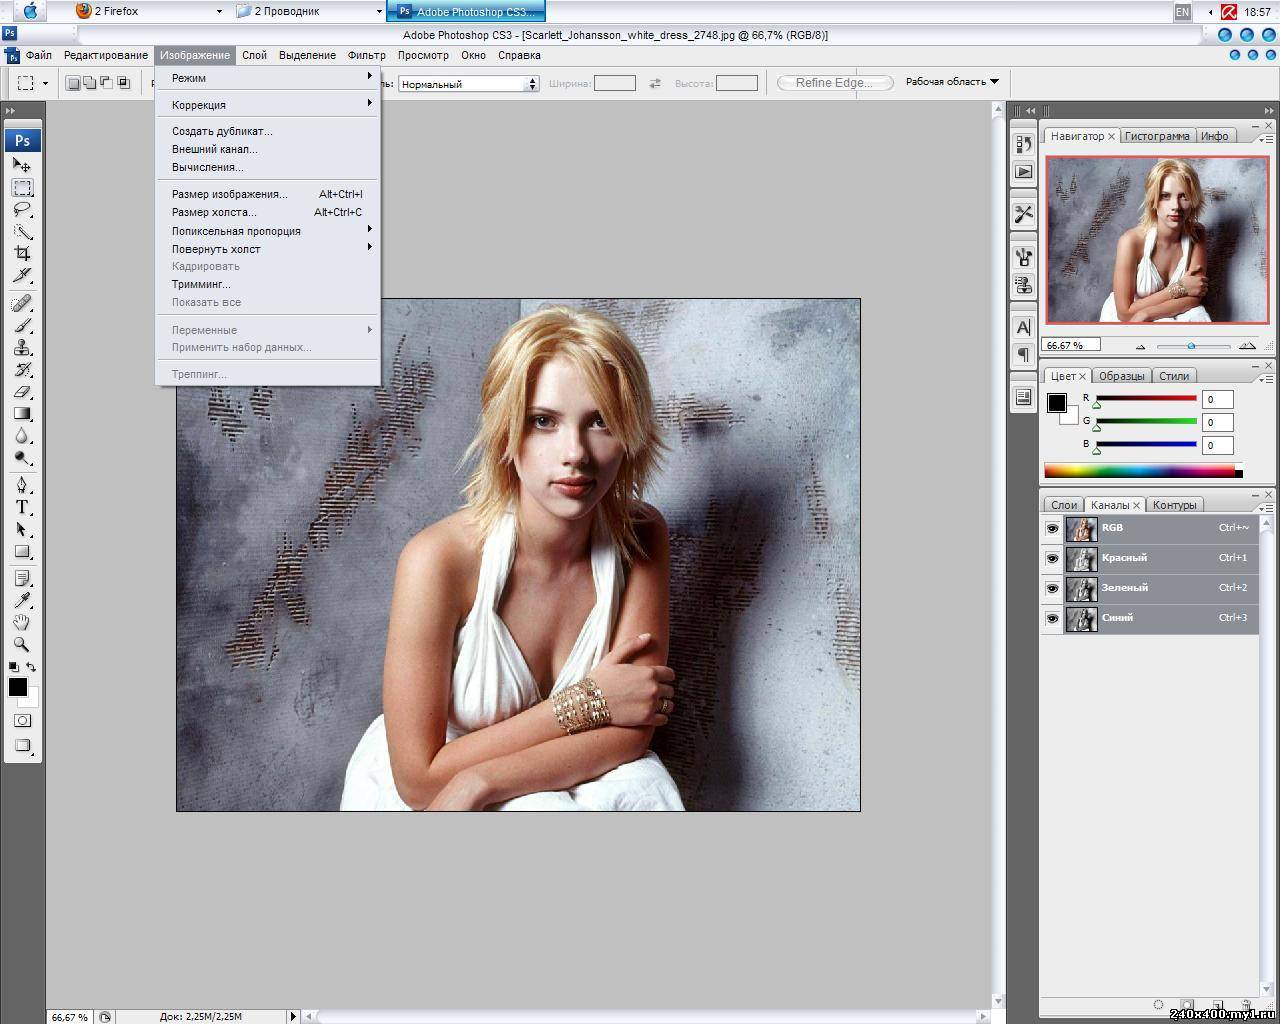Reset default foreground and background colors
Screen dimensions: 1280x1024
click(x=13, y=667)
